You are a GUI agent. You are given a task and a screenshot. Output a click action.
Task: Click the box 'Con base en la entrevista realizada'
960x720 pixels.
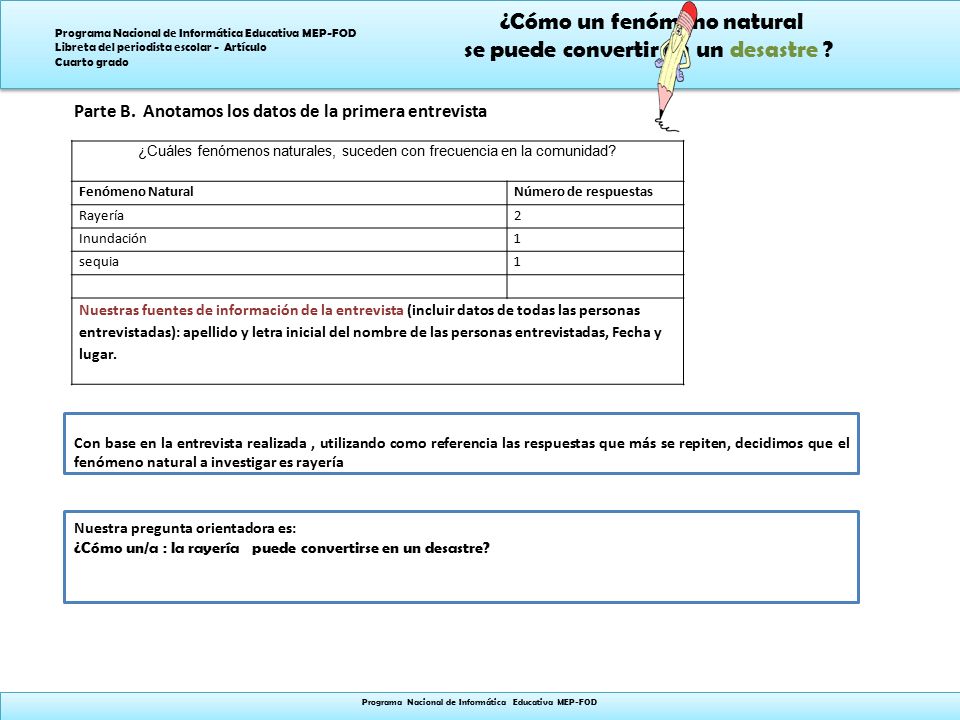click(461, 444)
